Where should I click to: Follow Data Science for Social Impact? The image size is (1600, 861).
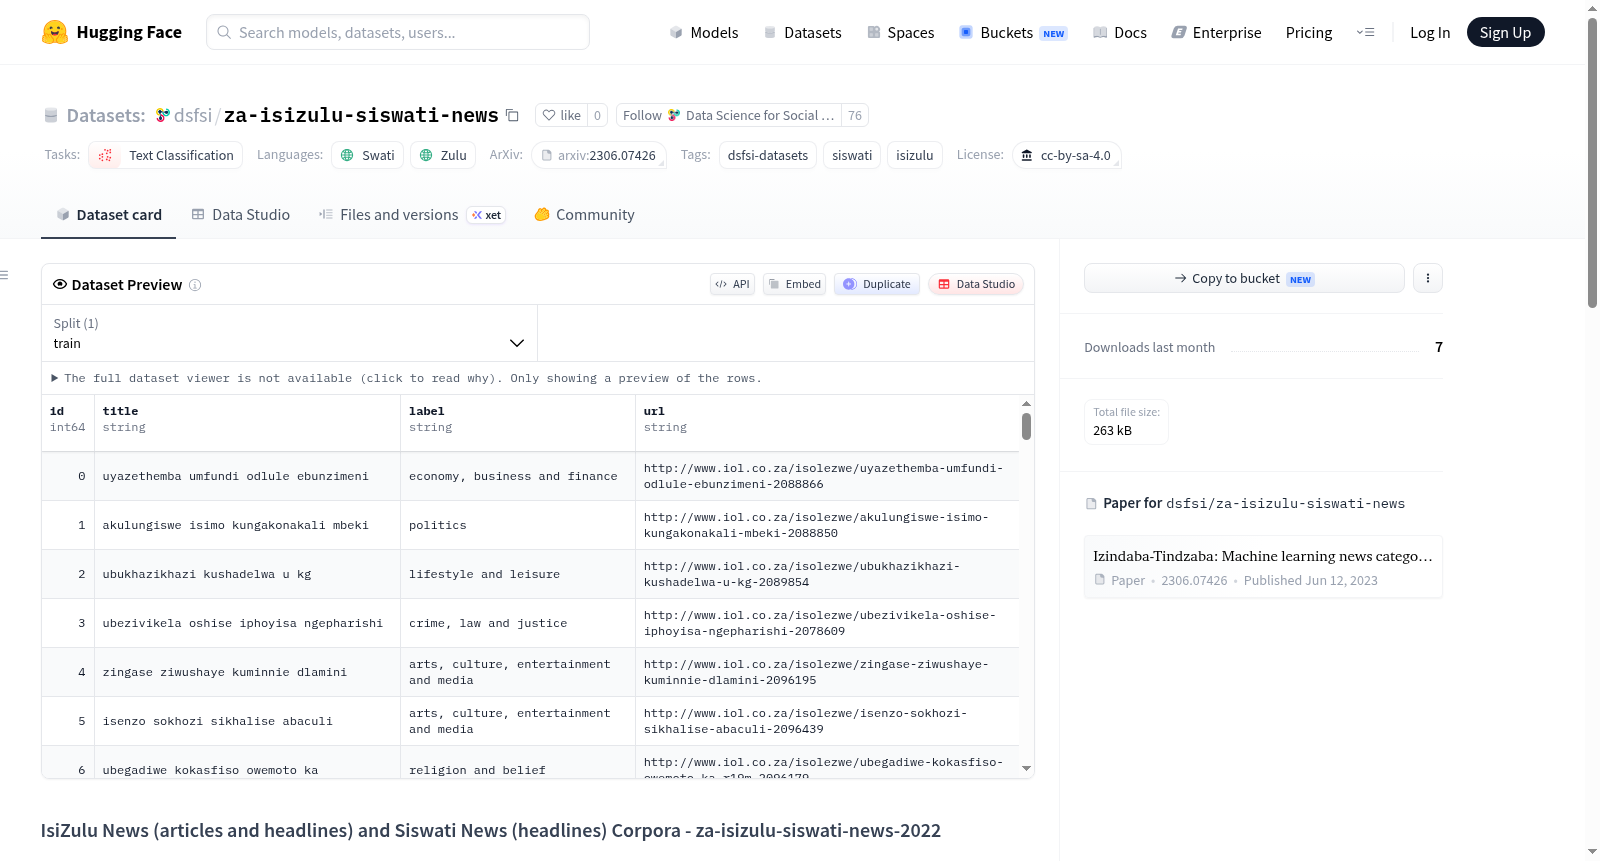pos(729,115)
